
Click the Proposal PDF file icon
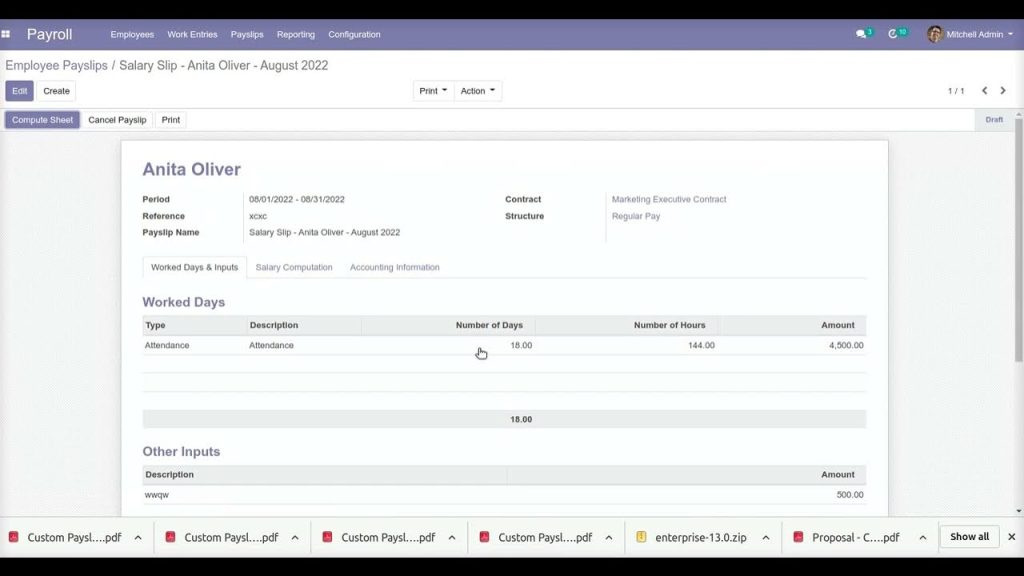click(x=798, y=537)
